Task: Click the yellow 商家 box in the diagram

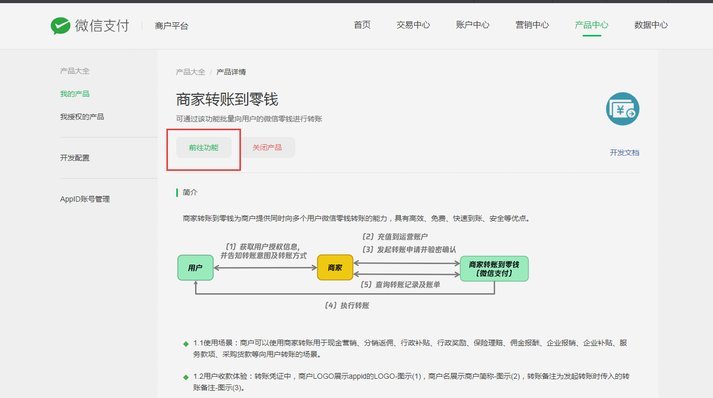Action: (335, 267)
